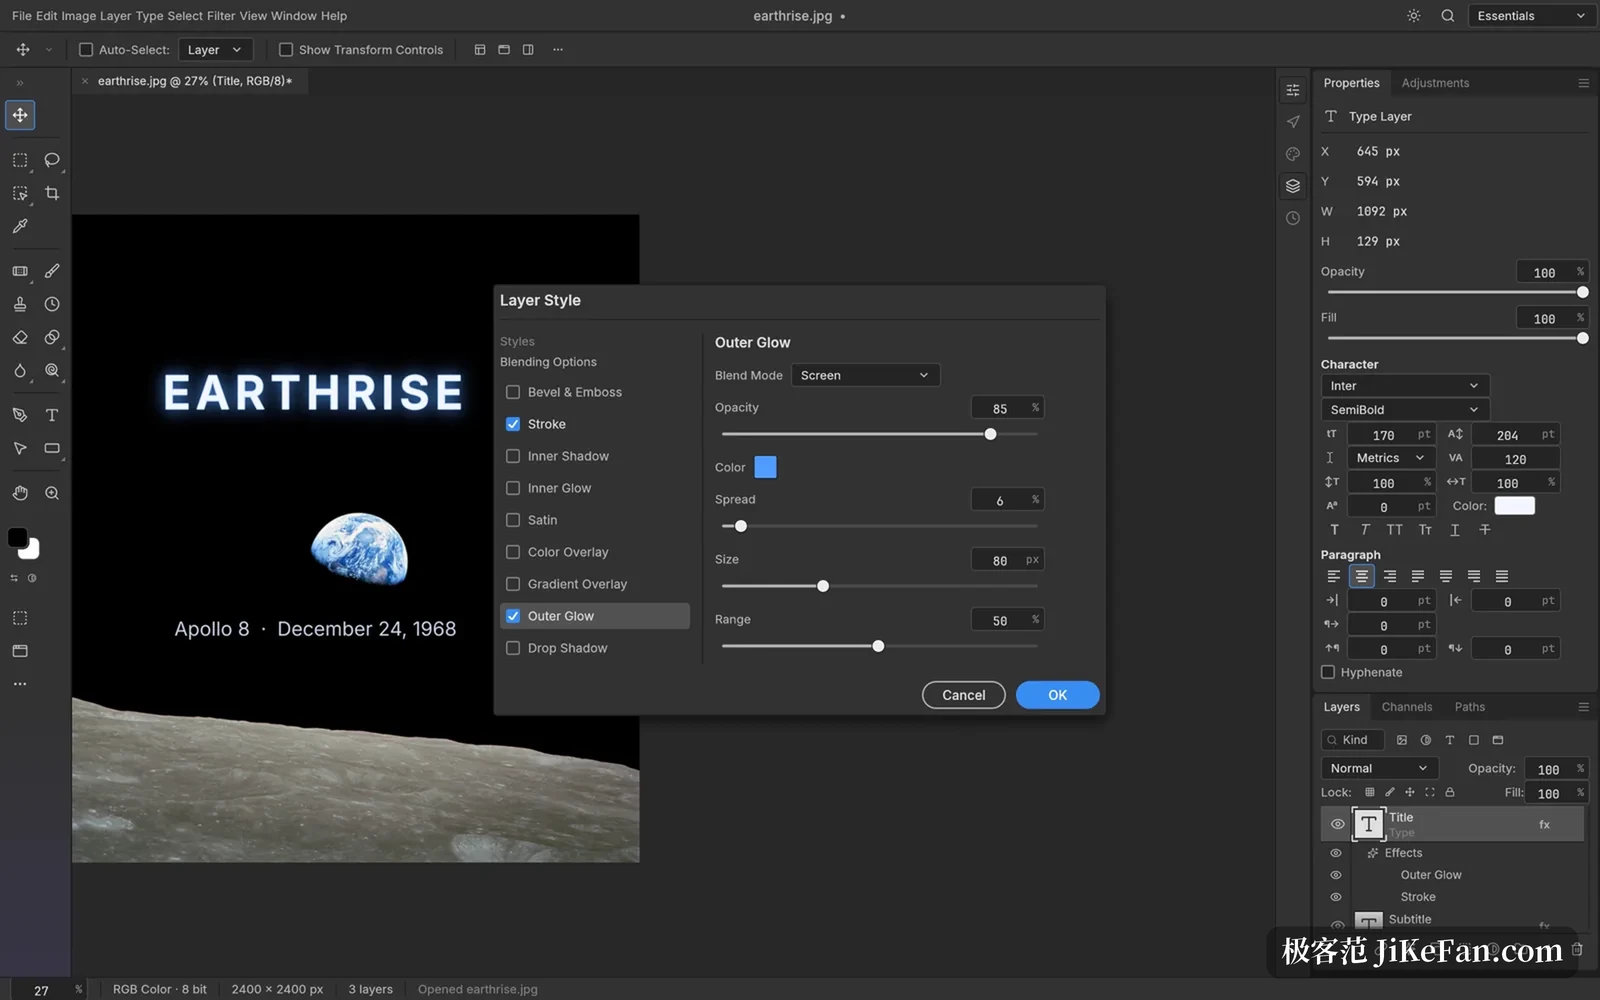This screenshot has width=1600, height=1000.
Task: Click the Layers panel icon in dock
Action: coord(1293,186)
